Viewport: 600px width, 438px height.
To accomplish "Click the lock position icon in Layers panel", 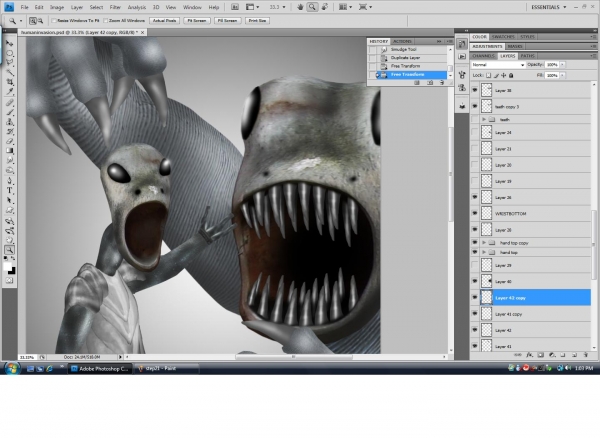I will (504, 75).
